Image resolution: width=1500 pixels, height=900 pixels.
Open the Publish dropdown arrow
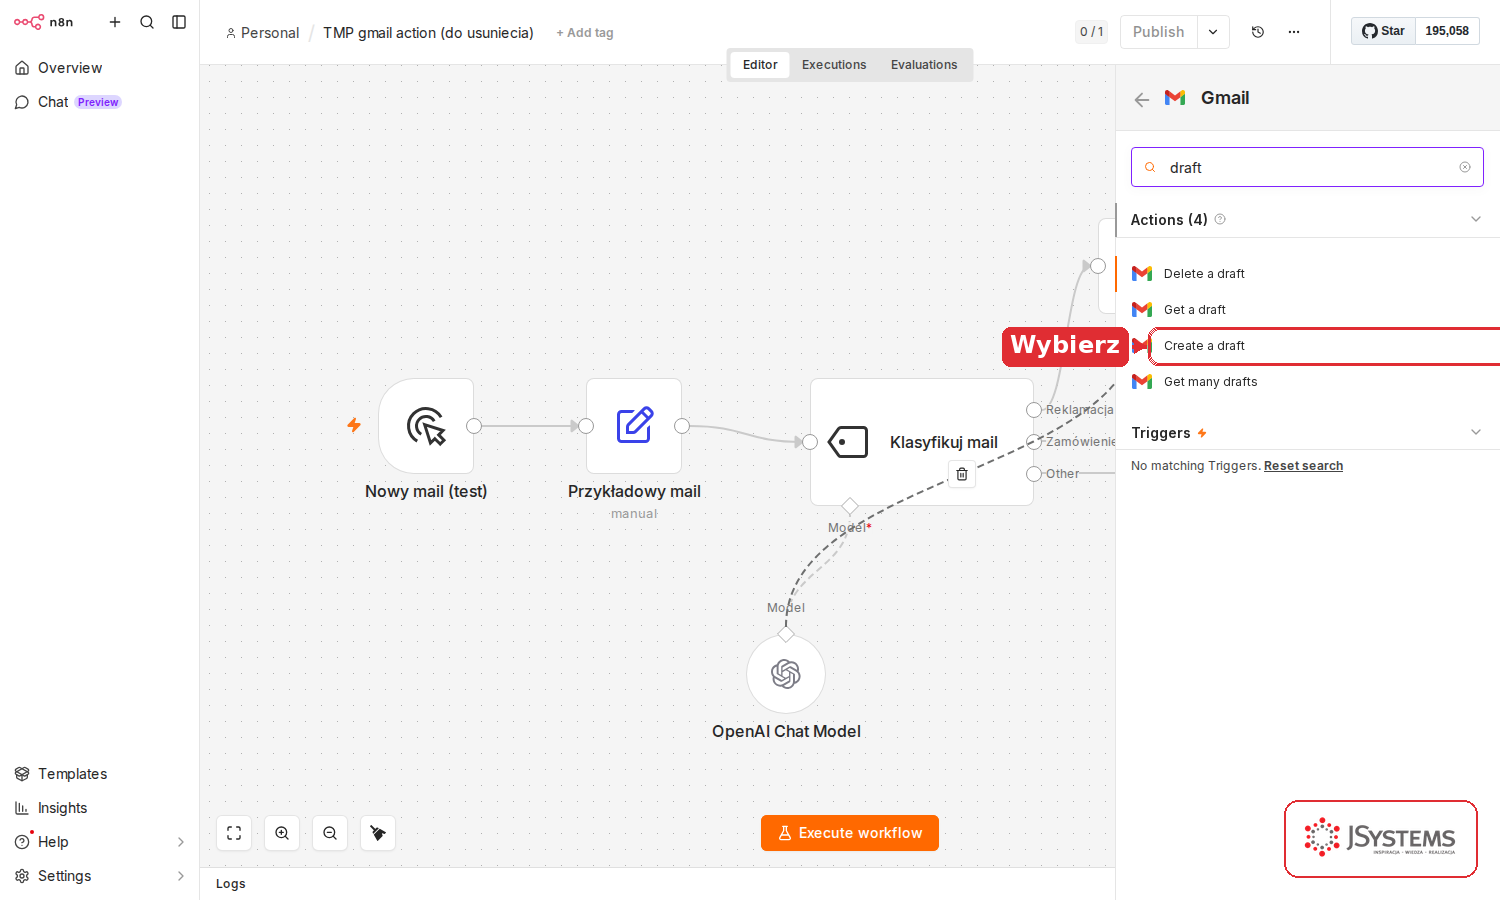(1213, 32)
